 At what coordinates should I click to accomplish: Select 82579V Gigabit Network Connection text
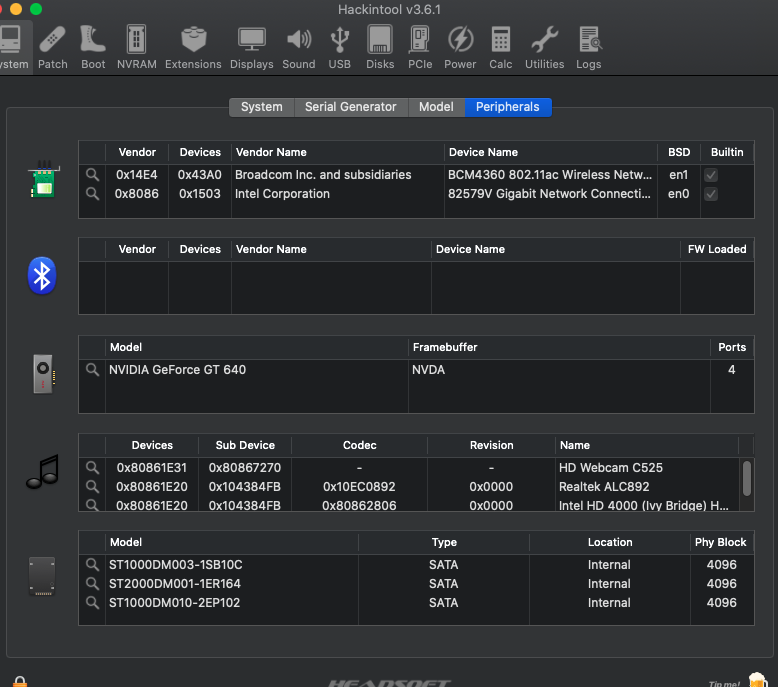pos(549,193)
